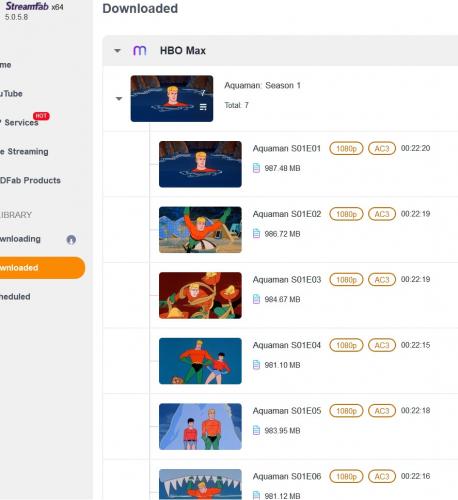Open the Downloading library item
458x500 pixels.
click(x=20, y=239)
